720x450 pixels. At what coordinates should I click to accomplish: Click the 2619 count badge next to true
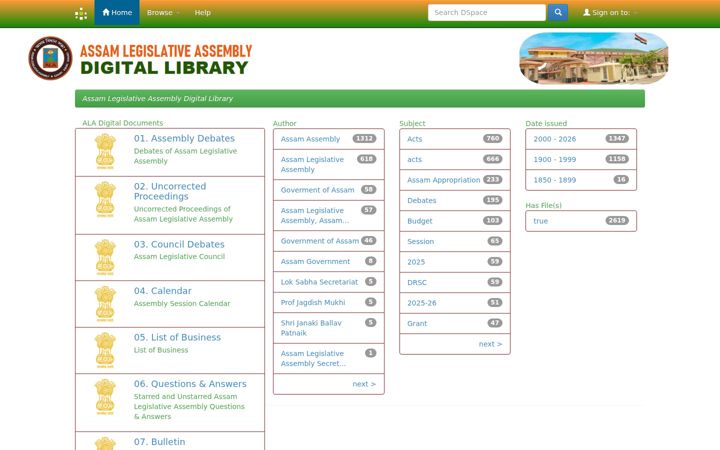click(617, 220)
